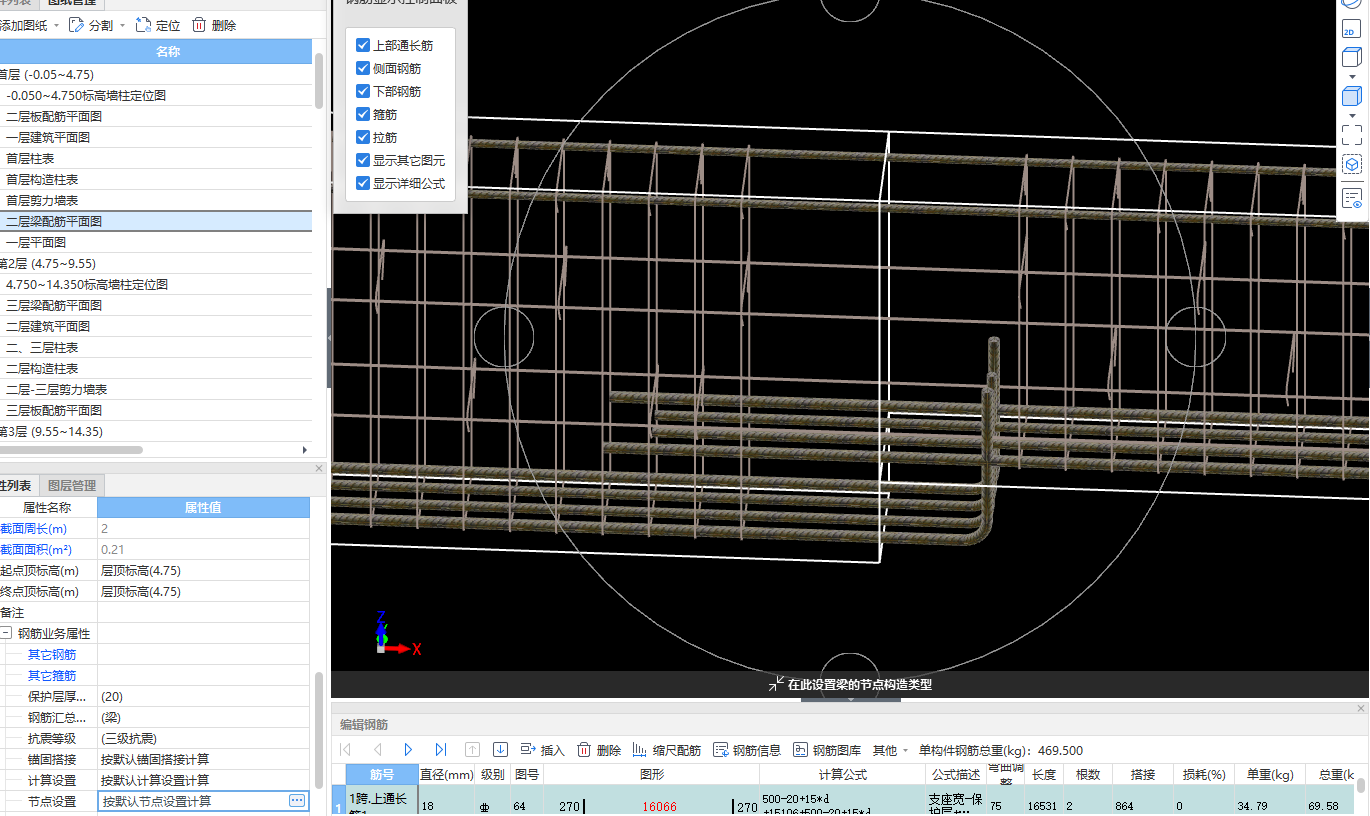Toggle the 箍筋 stirrup checkbox
The height and width of the screenshot is (816, 1370).
point(363,114)
